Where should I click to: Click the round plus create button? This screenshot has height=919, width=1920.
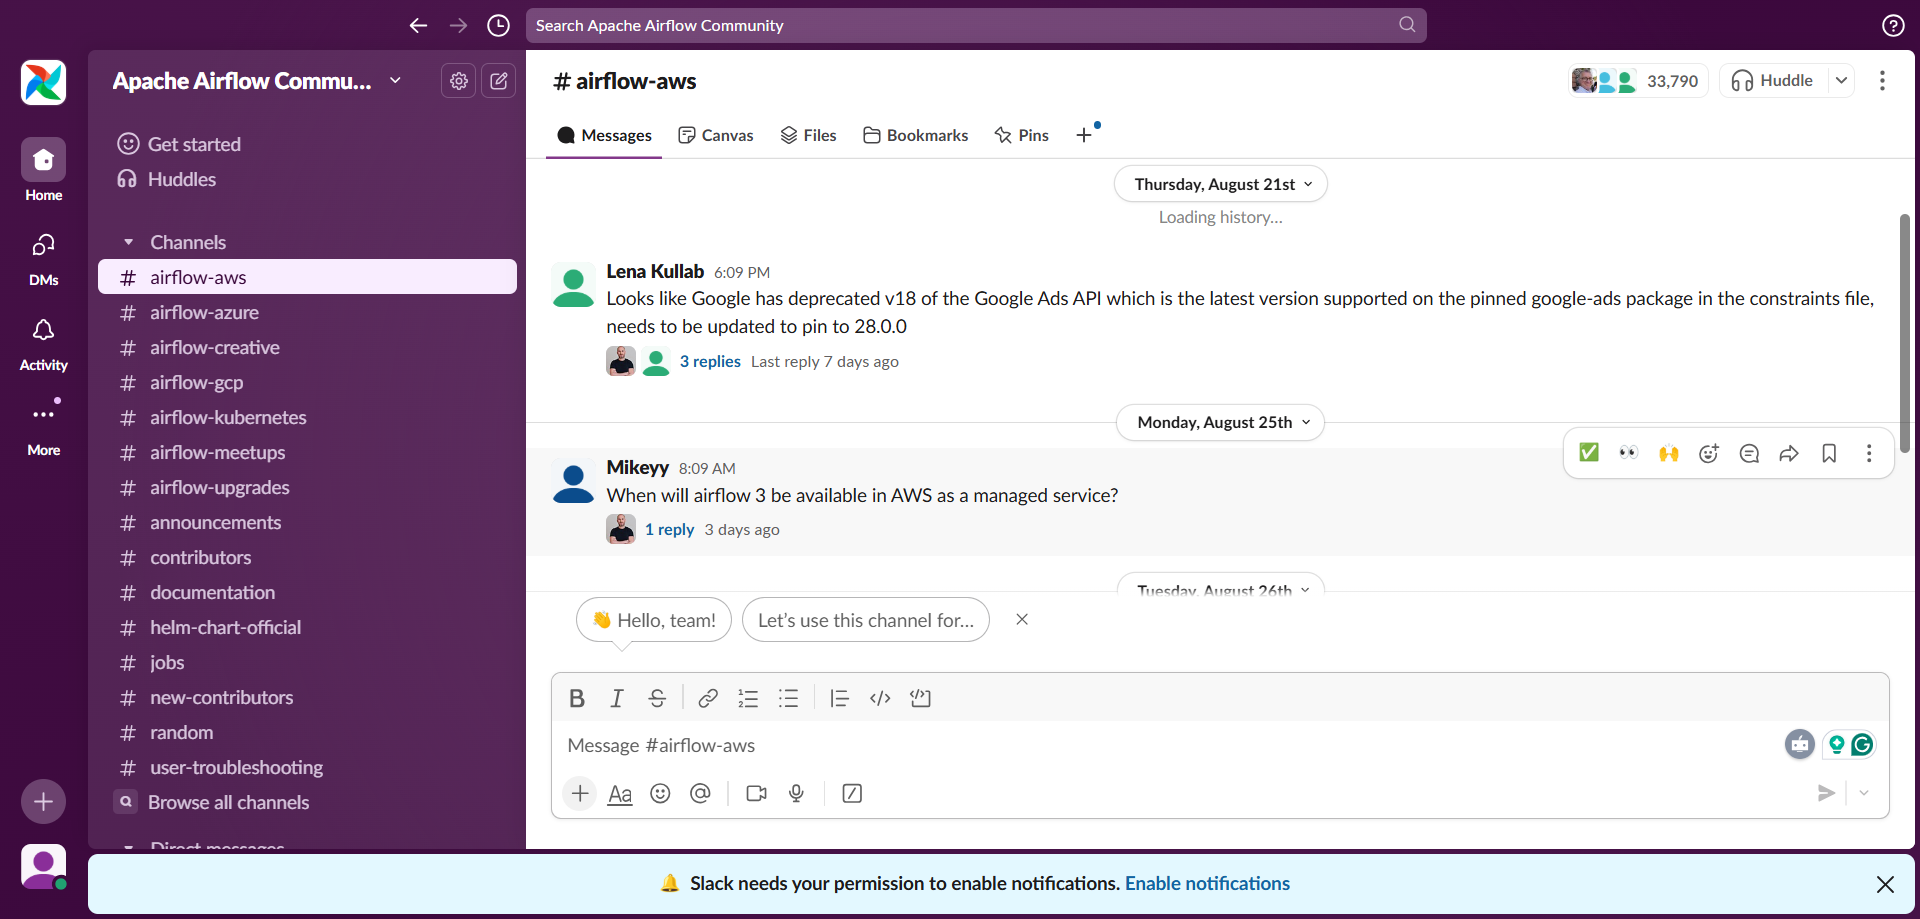pyautogui.click(x=44, y=801)
